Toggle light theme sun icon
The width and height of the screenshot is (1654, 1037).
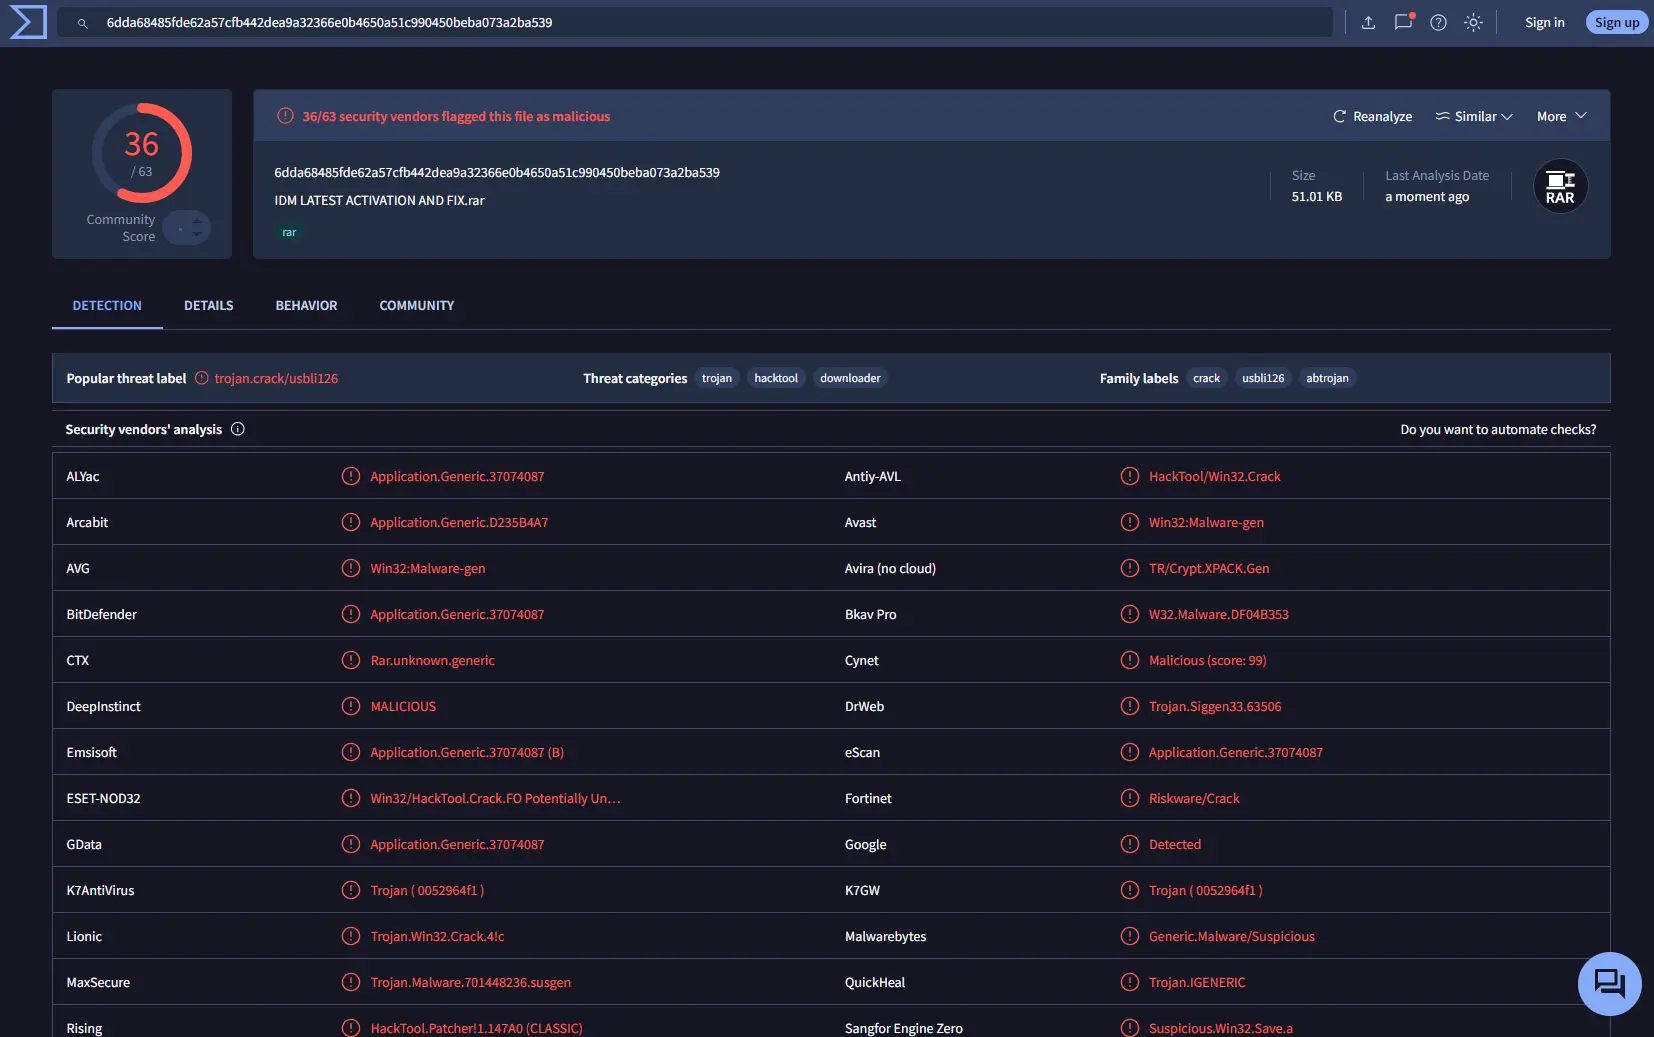coord(1473,22)
